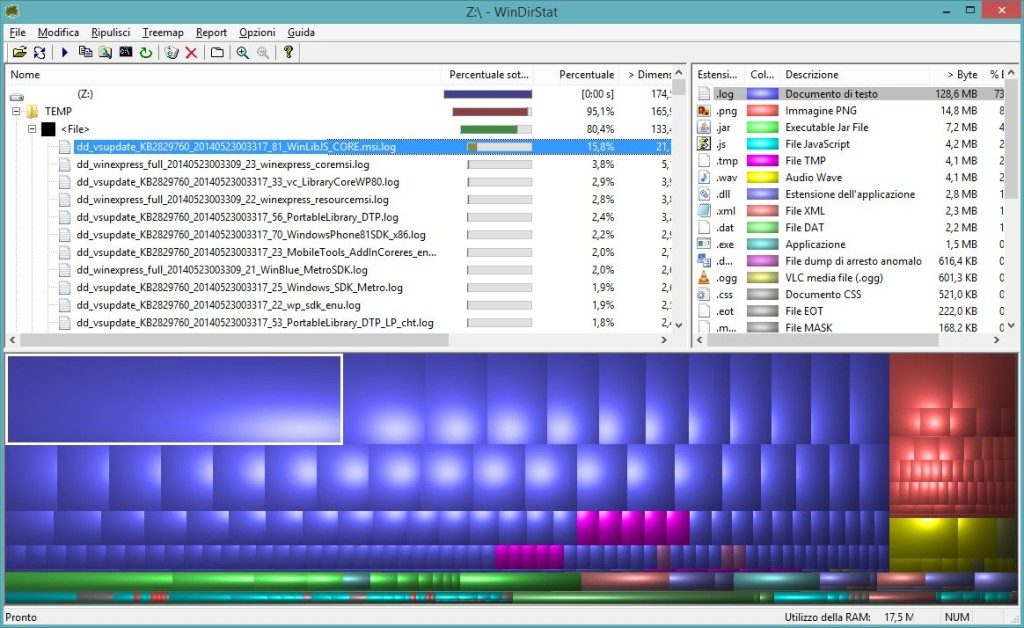Sort by the Nome column header
Image resolution: width=1024 pixels, height=628 pixels.
pyautogui.click(x=223, y=74)
